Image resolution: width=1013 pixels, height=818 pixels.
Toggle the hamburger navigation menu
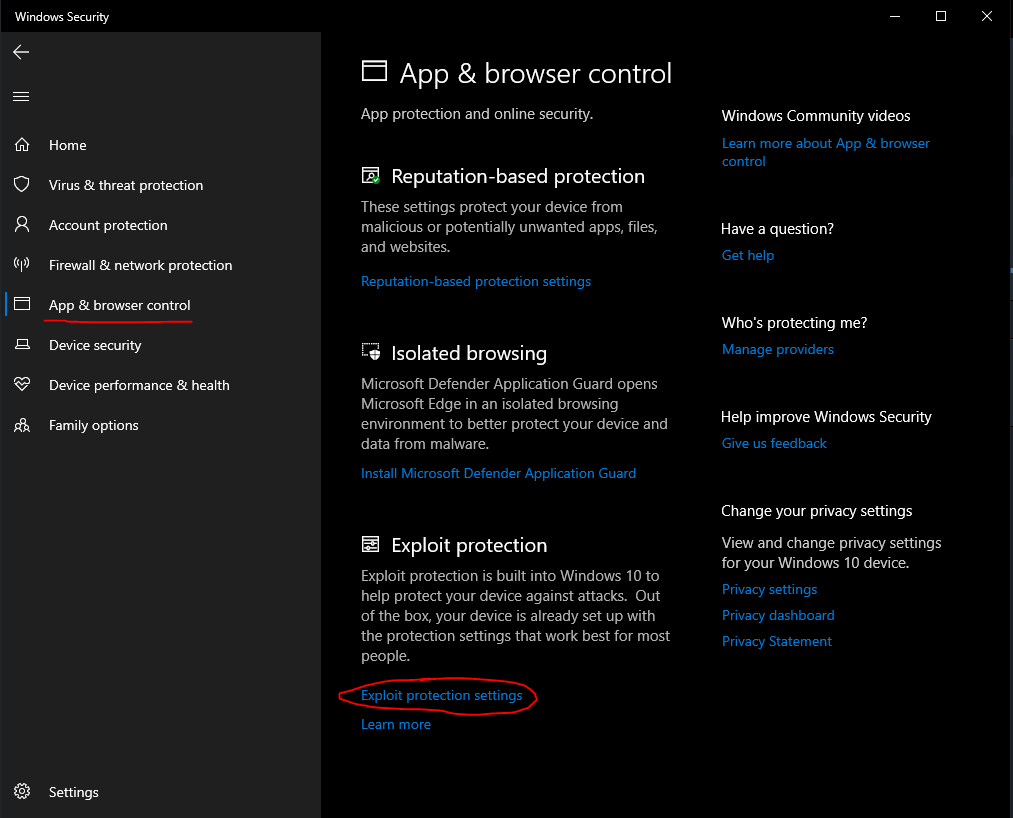click(x=21, y=97)
